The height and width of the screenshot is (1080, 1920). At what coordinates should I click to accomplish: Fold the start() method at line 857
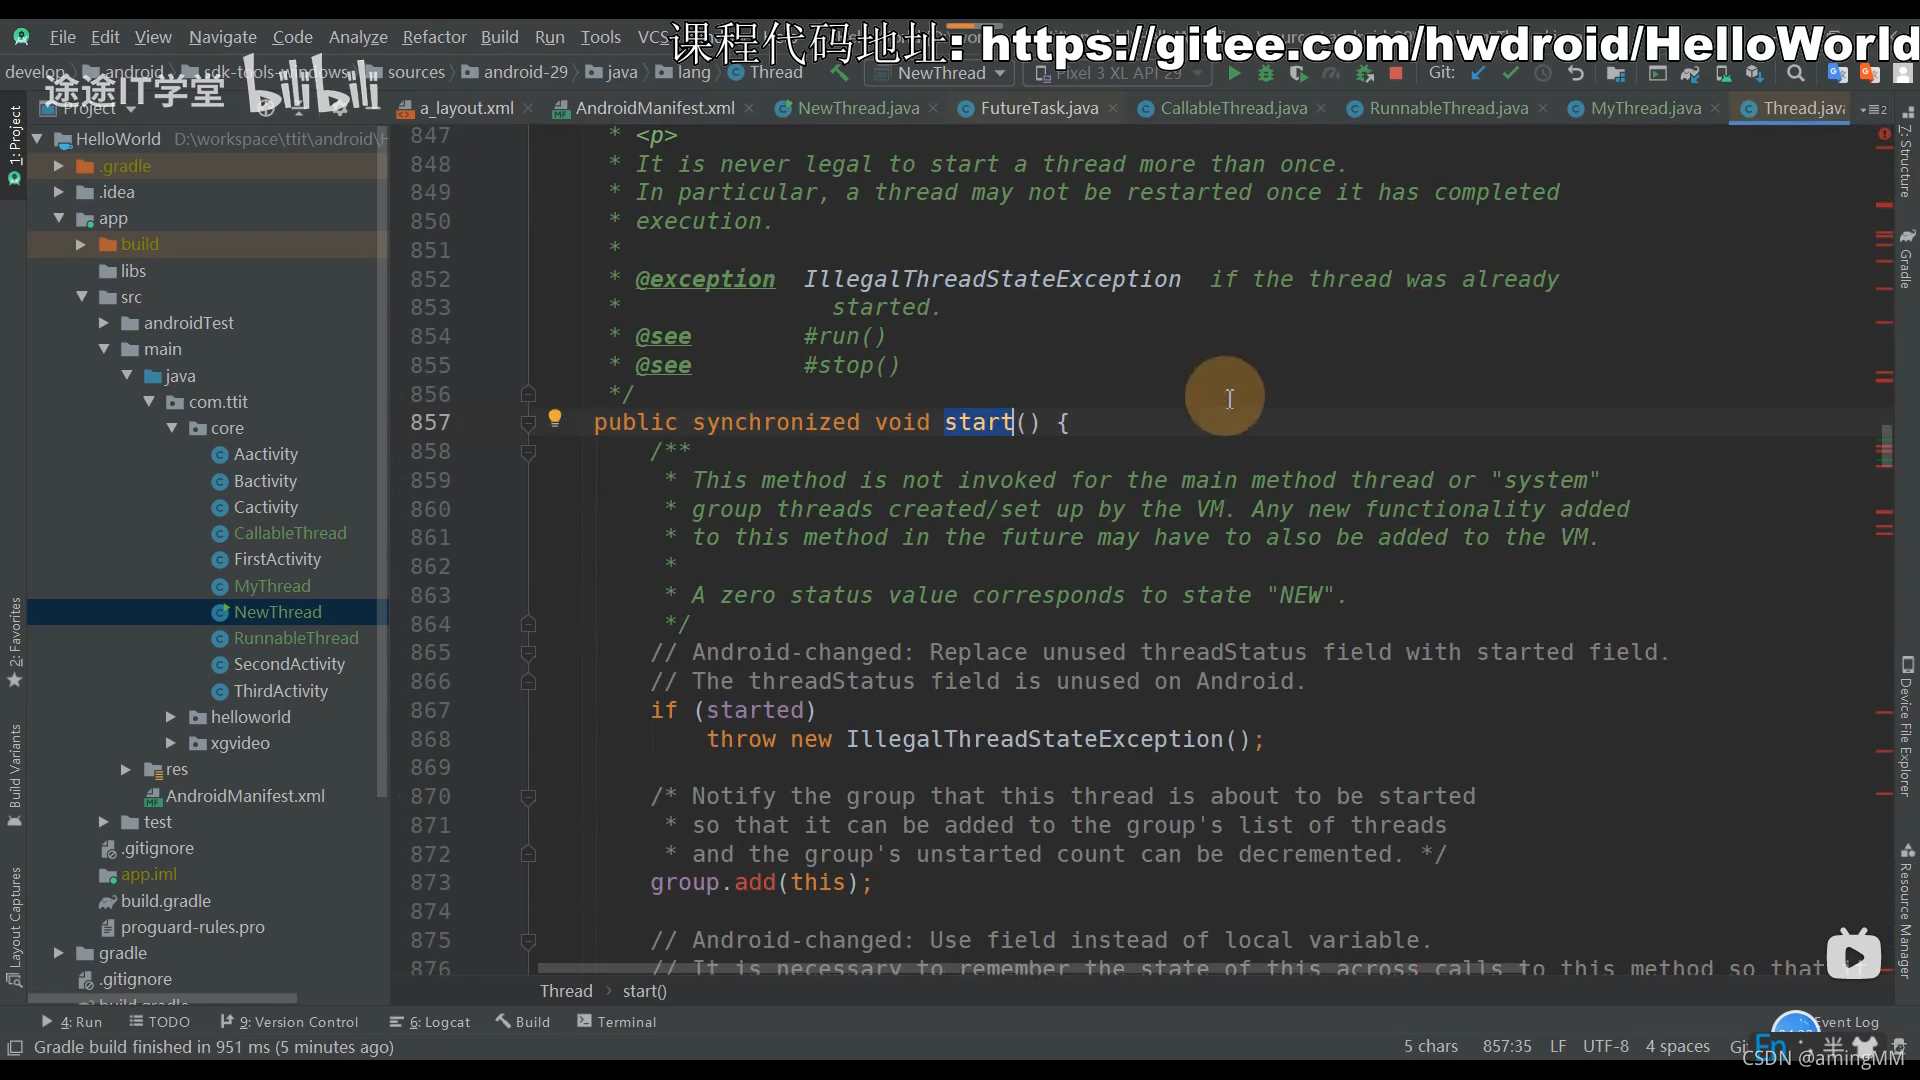coord(529,423)
